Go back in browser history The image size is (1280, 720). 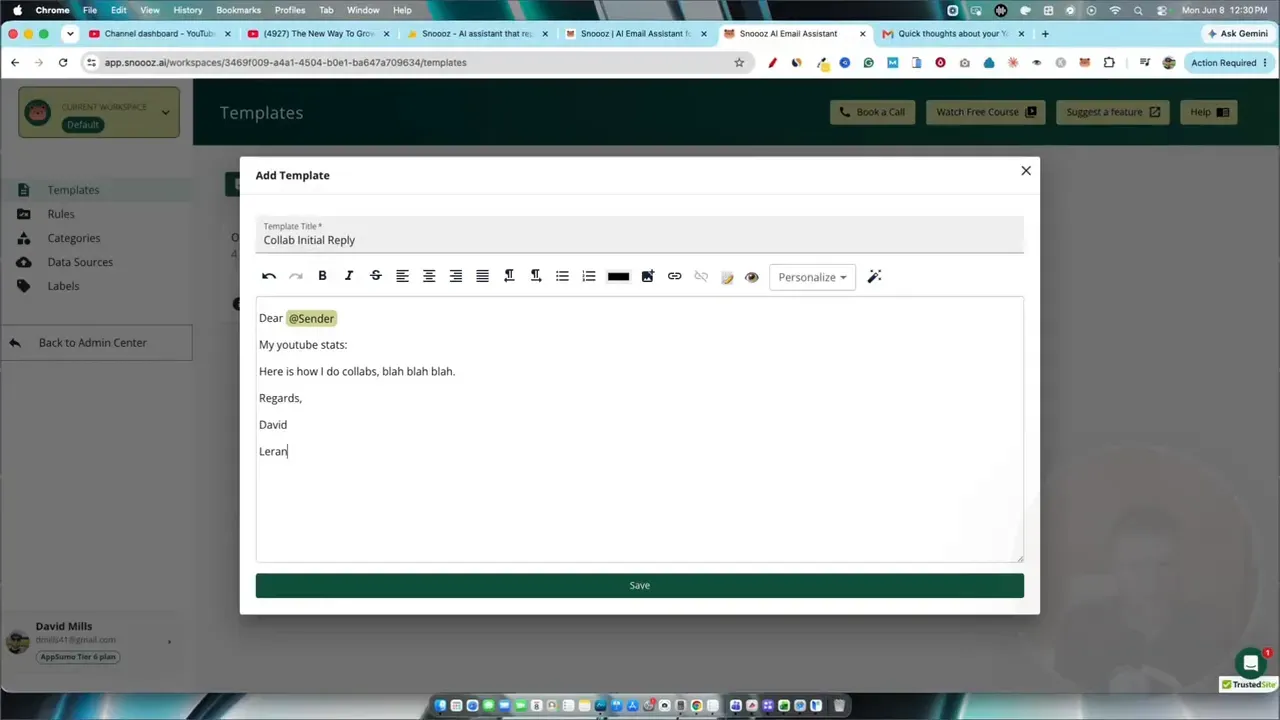15,62
